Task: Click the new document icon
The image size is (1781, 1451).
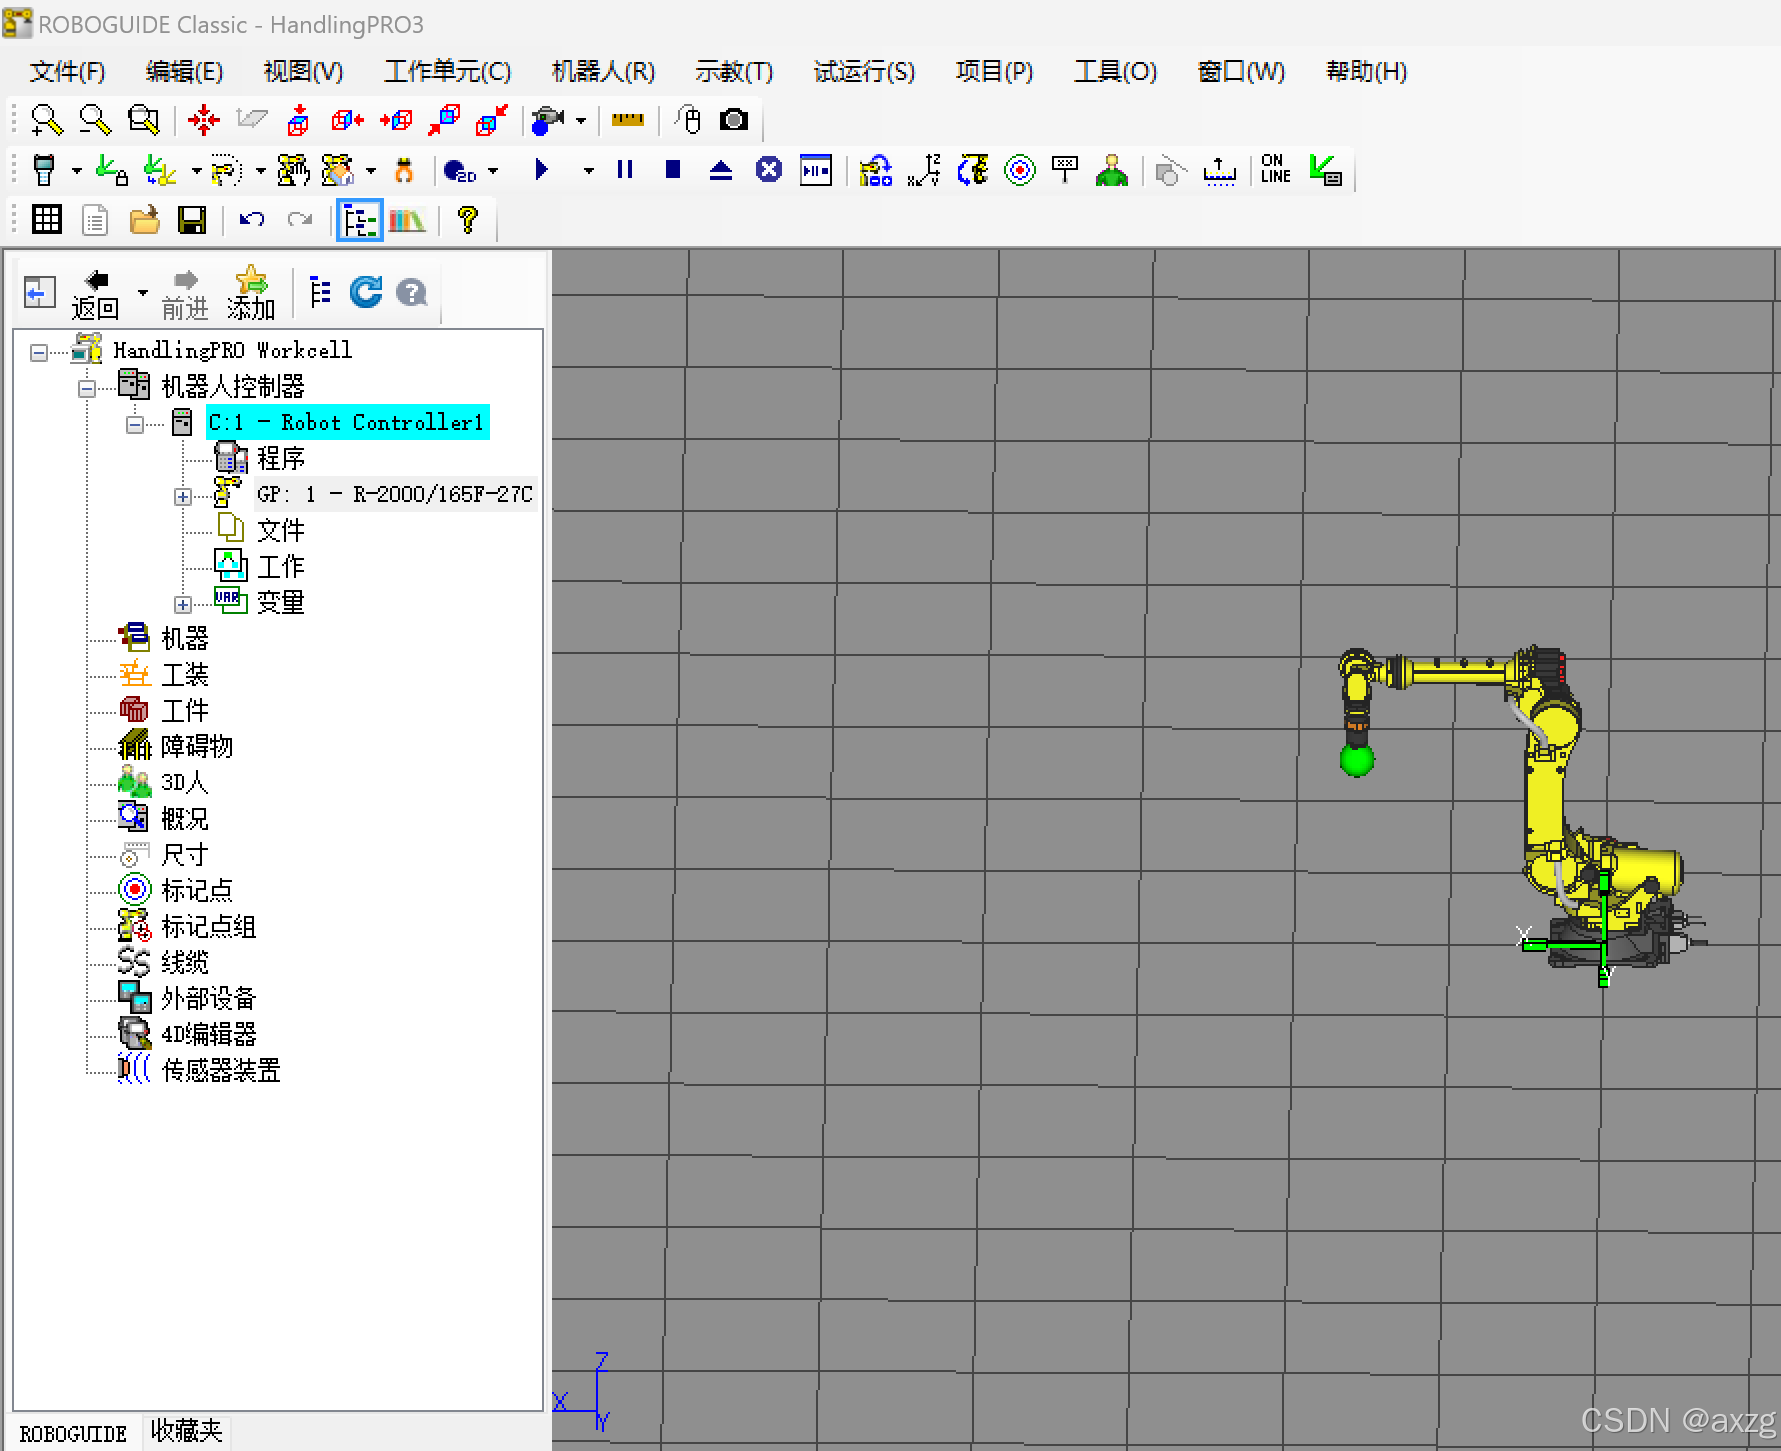Action: coord(95,220)
